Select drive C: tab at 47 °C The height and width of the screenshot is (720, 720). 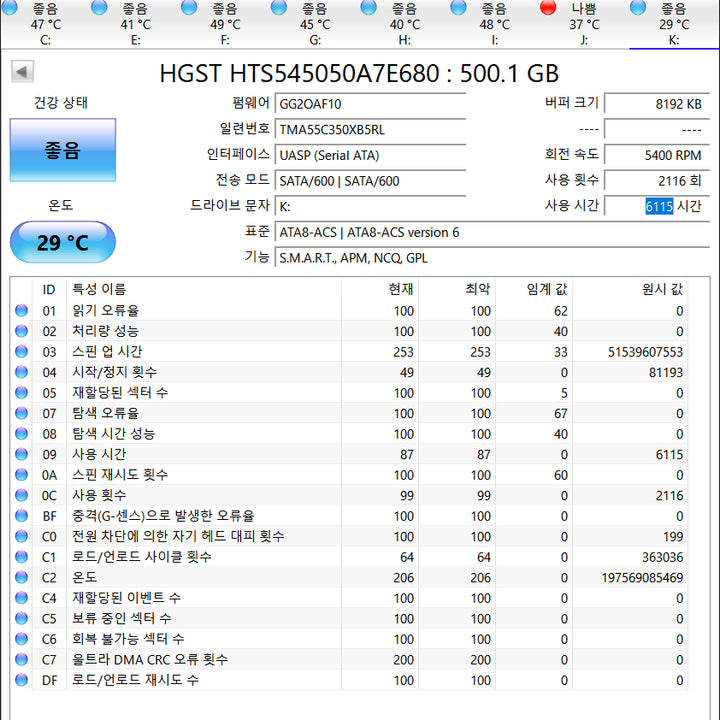(x=45, y=24)
